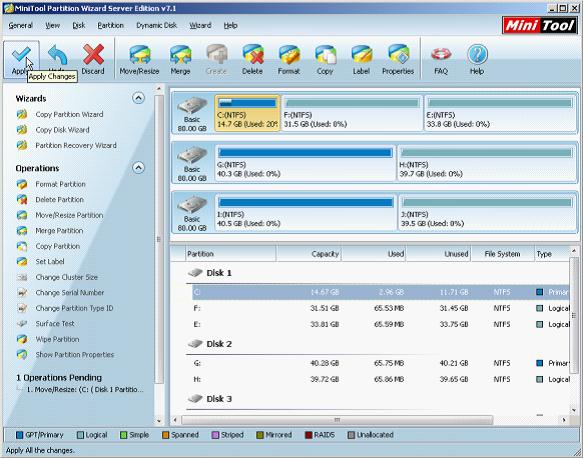Click the Delete toolbar icon
This screenshot has width=583, height=458.
(x=252, y=55)
